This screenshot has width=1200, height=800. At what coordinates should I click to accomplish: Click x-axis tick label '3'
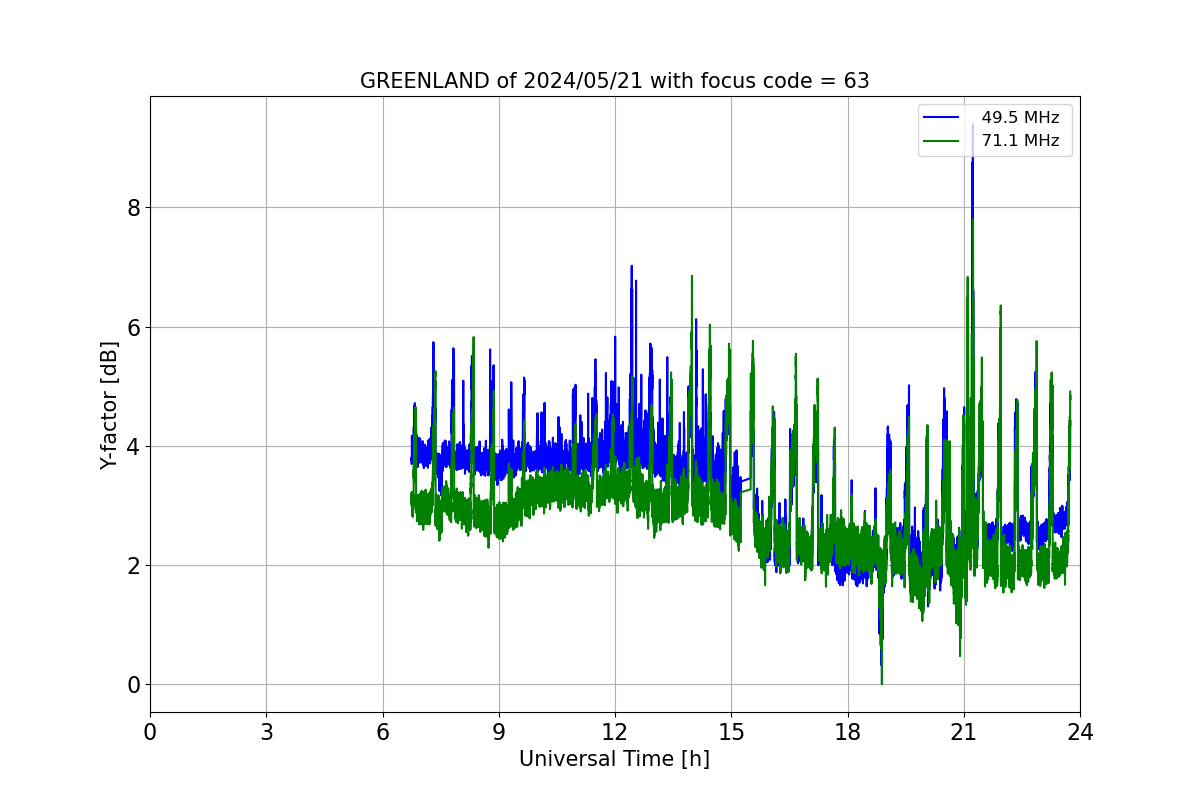click(x=266, y=732)
